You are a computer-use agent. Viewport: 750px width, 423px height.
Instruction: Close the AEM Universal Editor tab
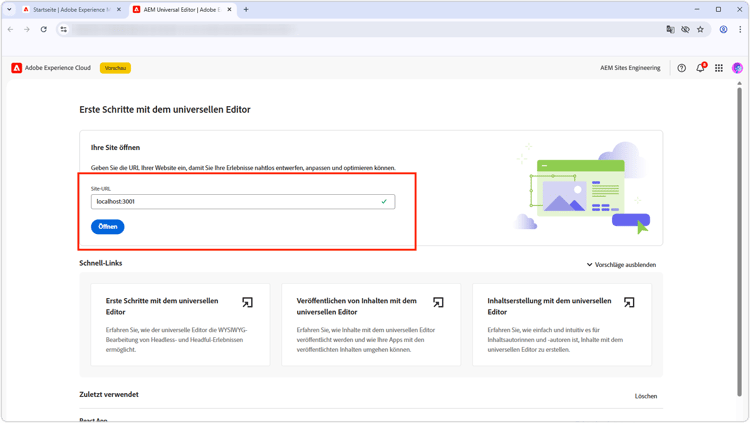tap(229, 10)
